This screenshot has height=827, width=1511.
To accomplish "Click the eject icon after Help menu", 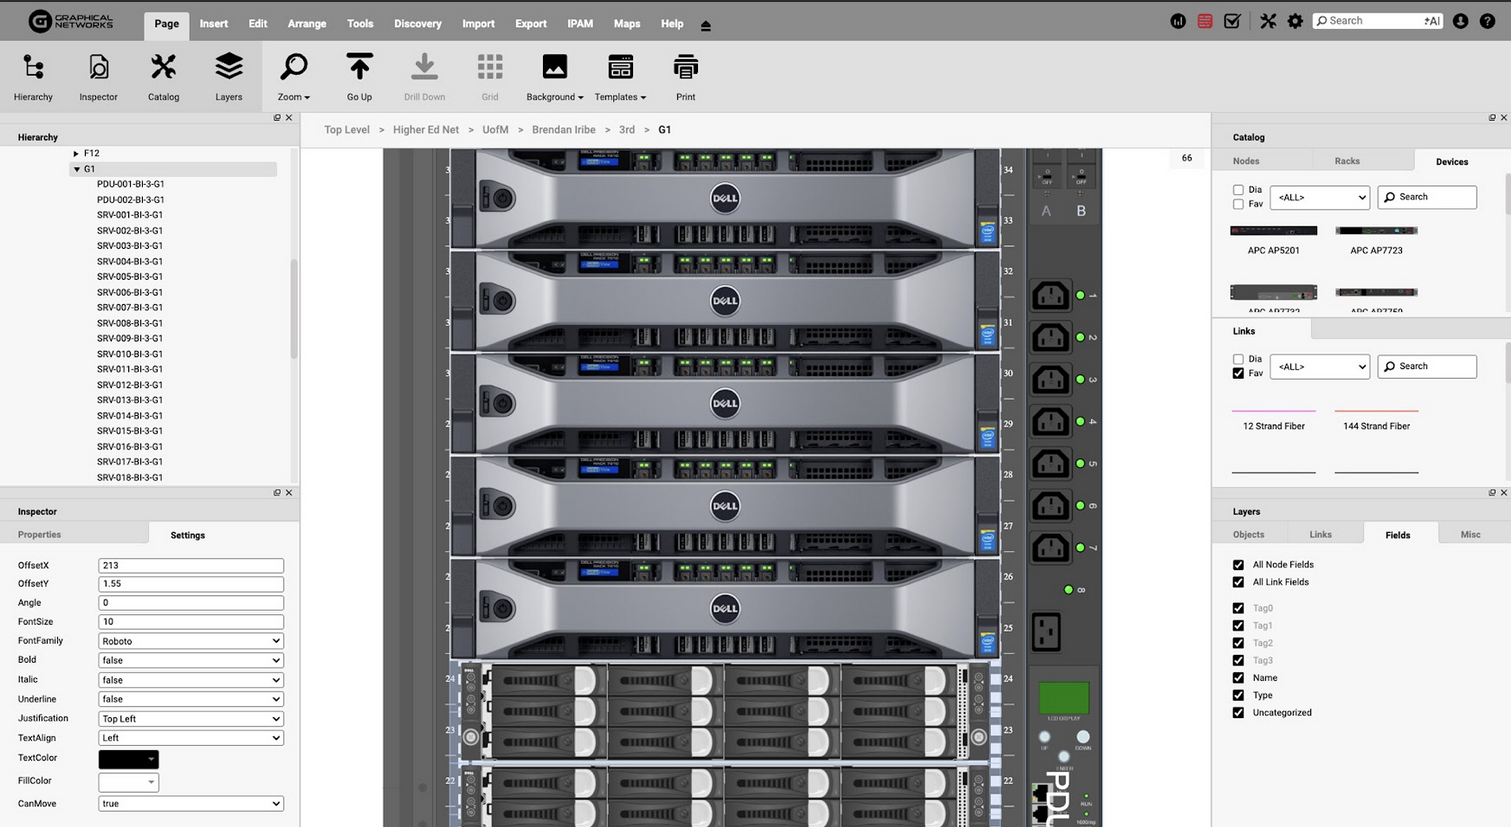I will (706, 25).
